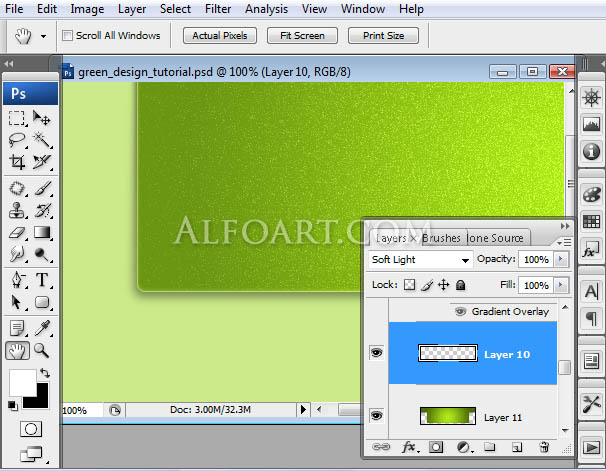
Task: Select the Path Selection tool
Action: 16,303
